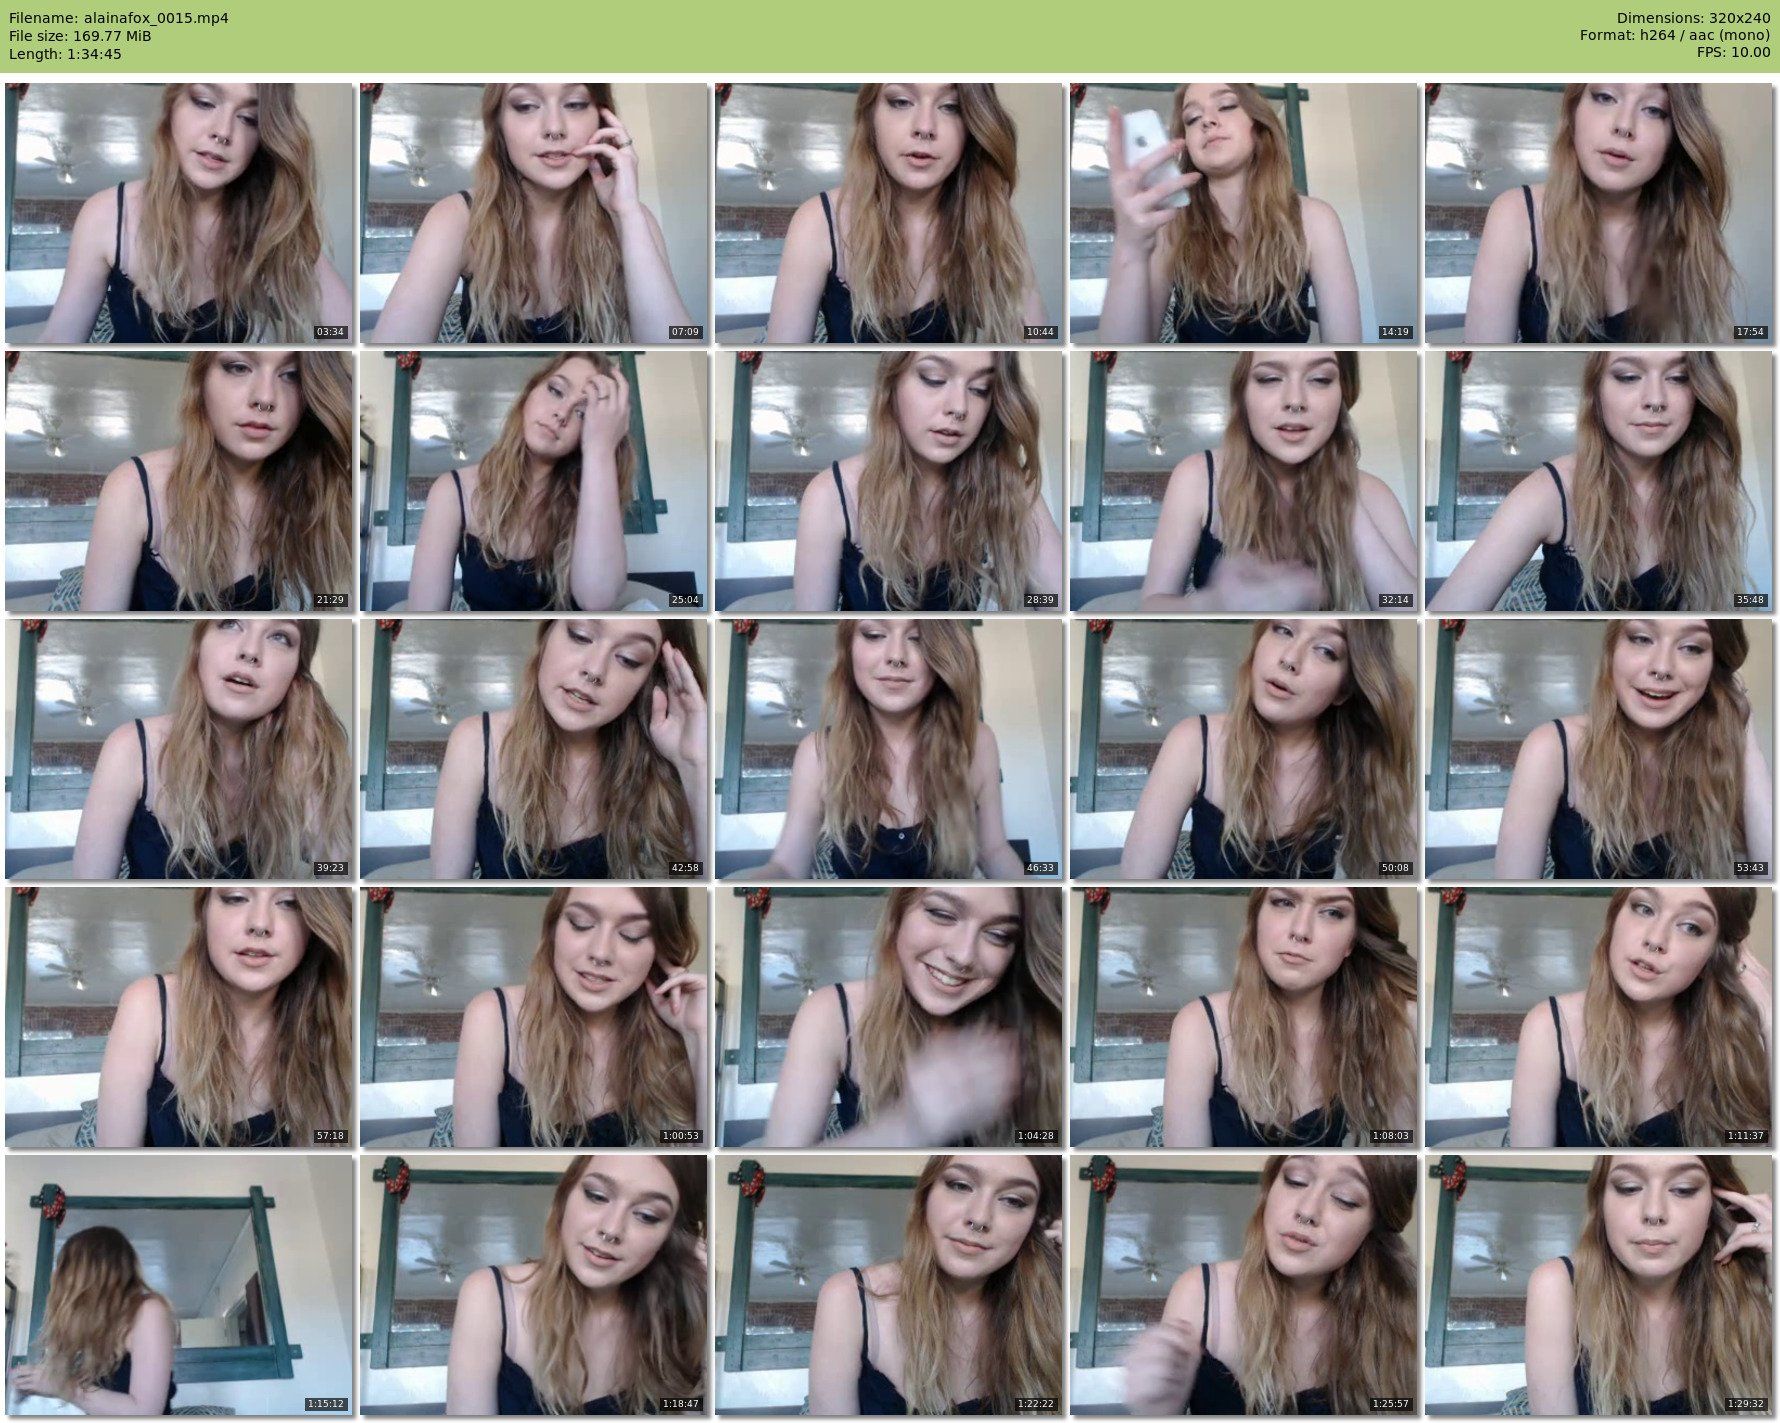Open the thumbnail at 25:04
Screen dimensions: 1780x1423
point(534,481)
